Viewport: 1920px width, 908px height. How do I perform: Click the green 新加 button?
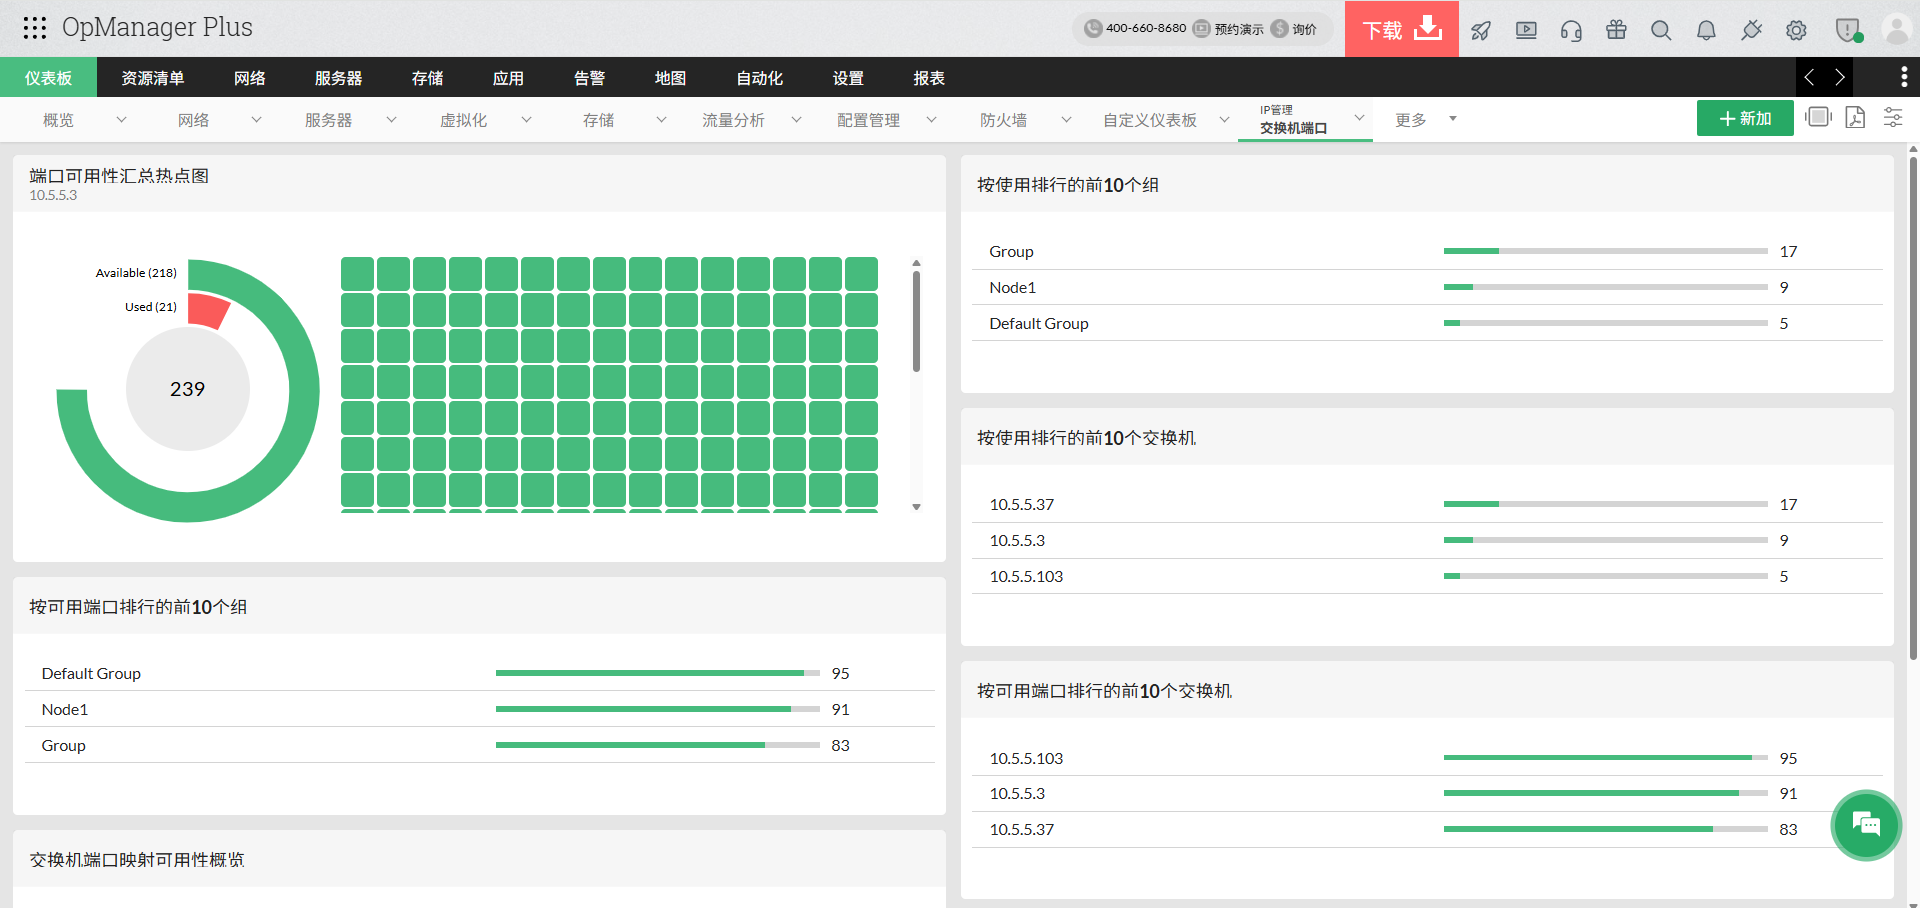click(x=1744, y=118)
